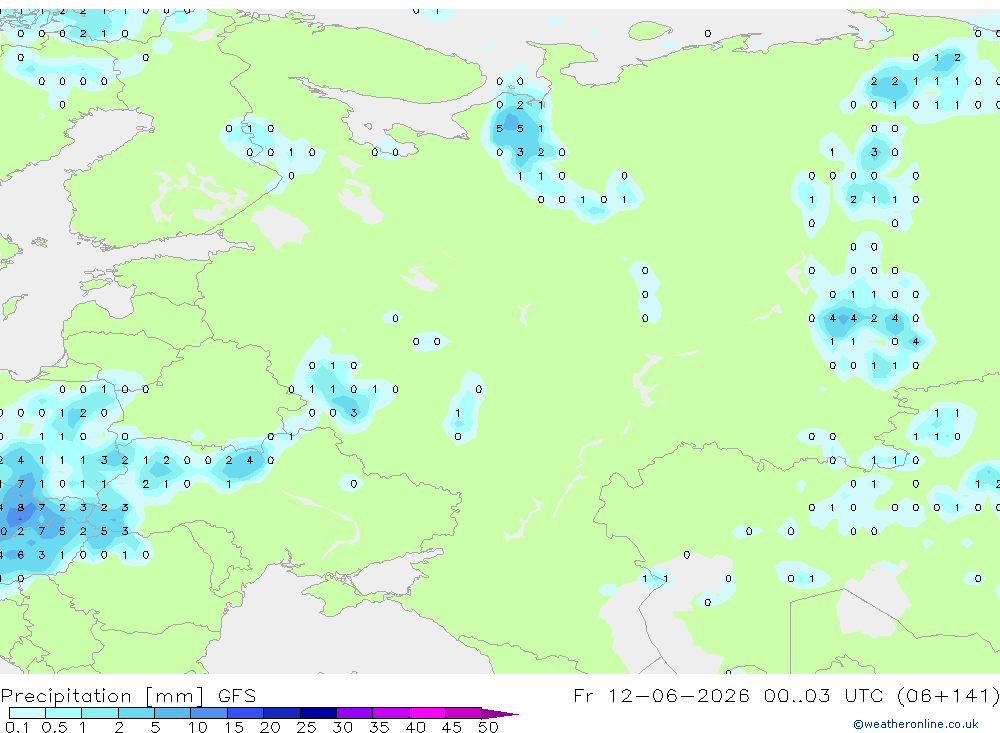The height and width of the screenshot is (733, 1000).
Task: Click the 'Fr' weekday label
Action: (583, 695)
